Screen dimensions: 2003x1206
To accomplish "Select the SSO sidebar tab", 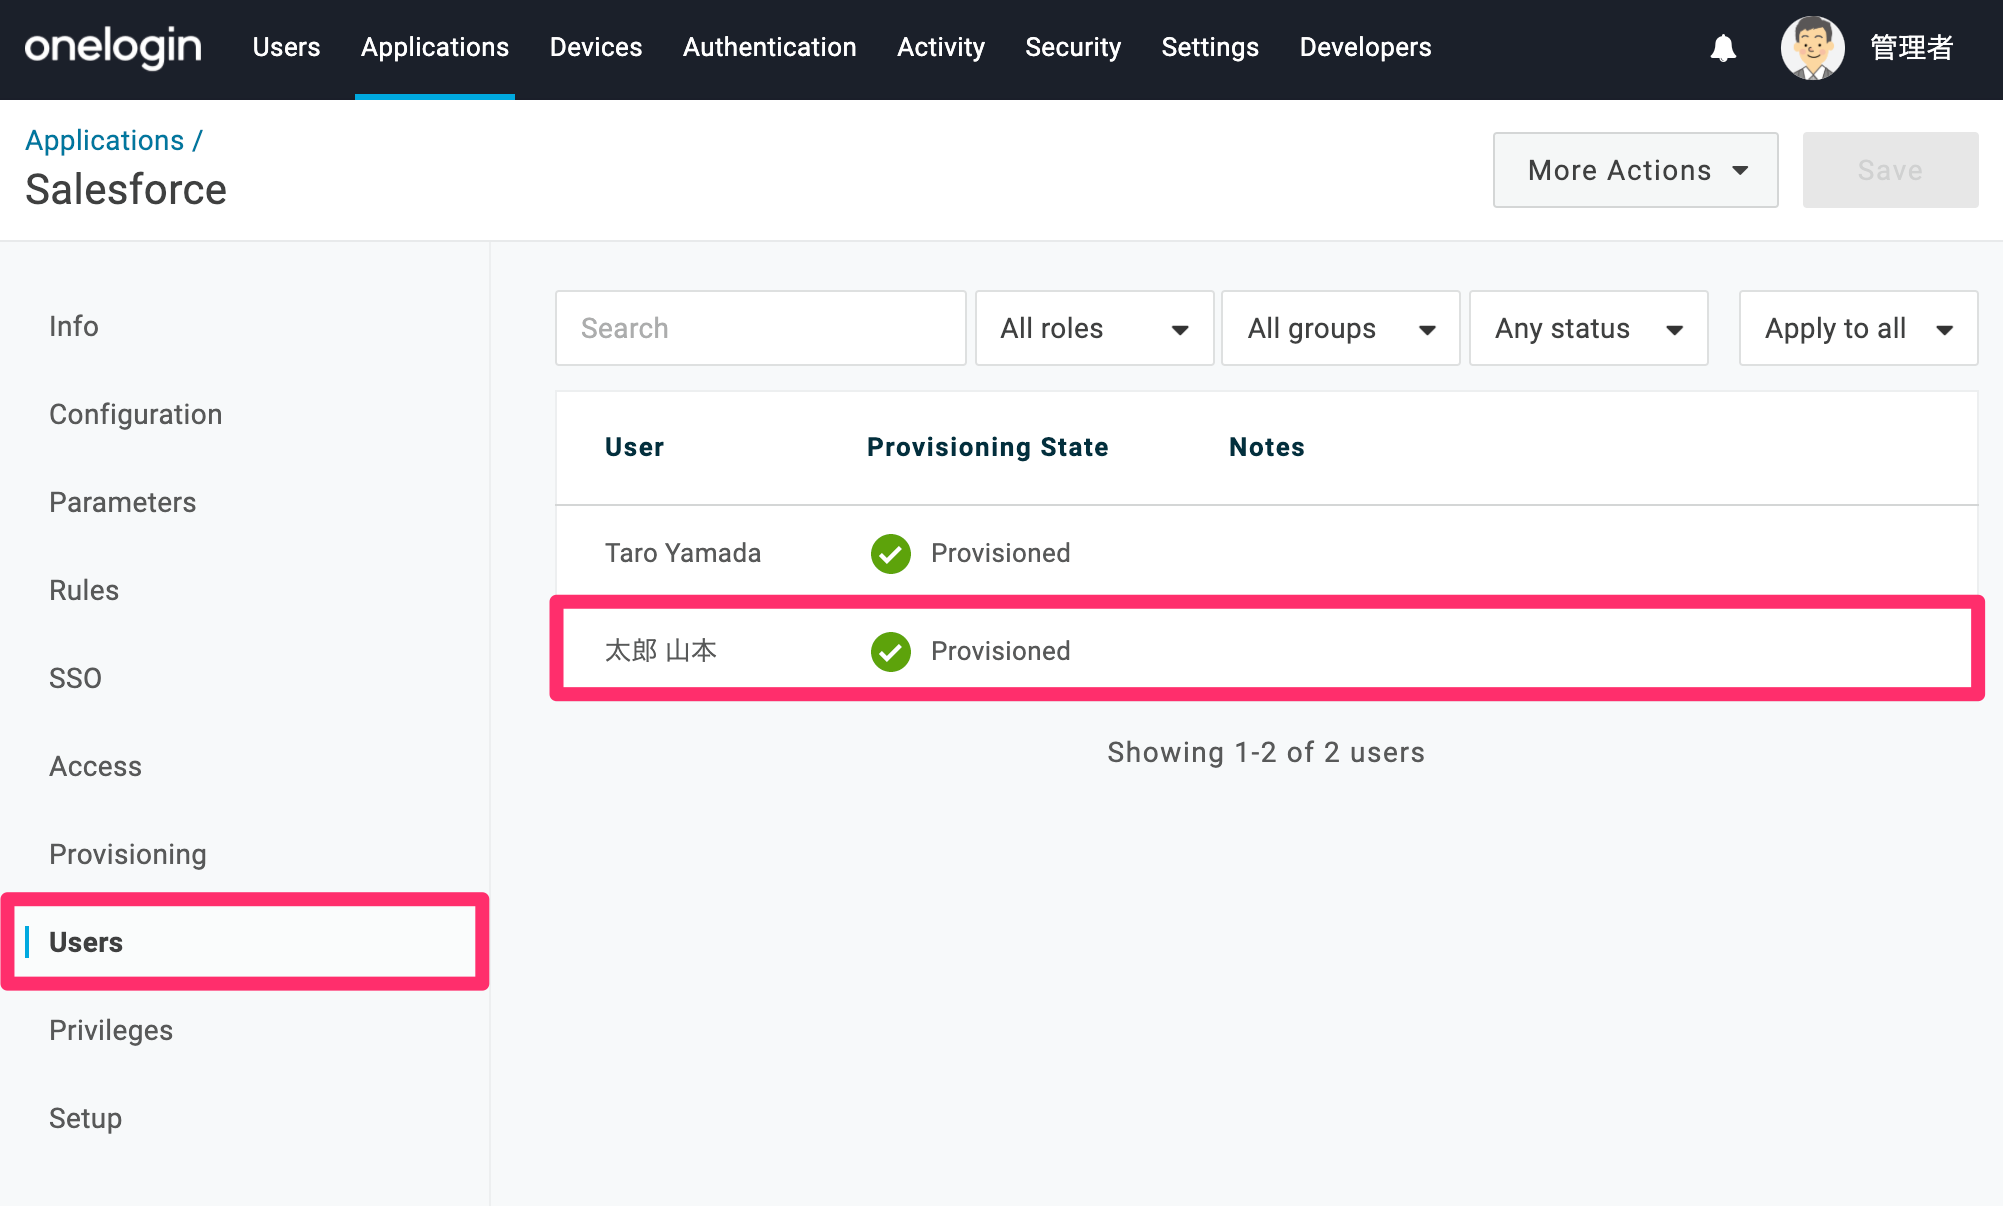I will [x=75, y=678].
